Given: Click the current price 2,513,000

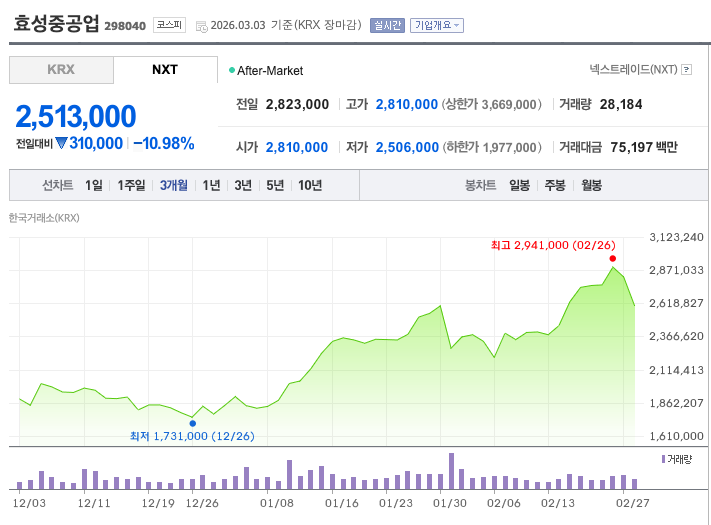Looking at the screenshot, I should click(76, 117).
